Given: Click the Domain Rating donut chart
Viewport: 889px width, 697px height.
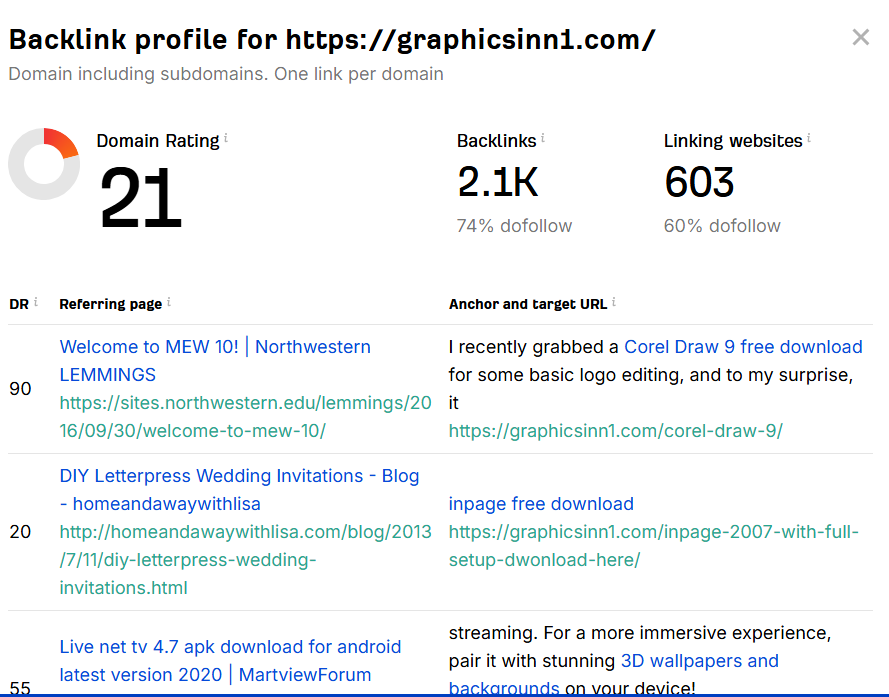Looking at the screenshot, I should (x=44, y=164).
